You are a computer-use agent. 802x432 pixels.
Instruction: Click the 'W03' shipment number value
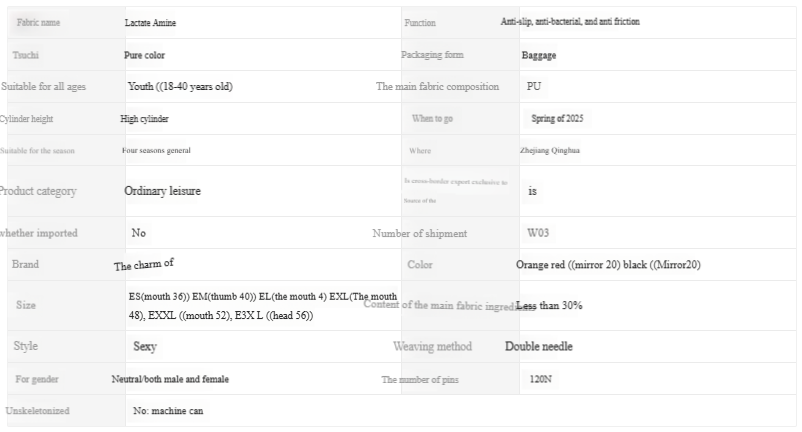(x=538, y=233)
